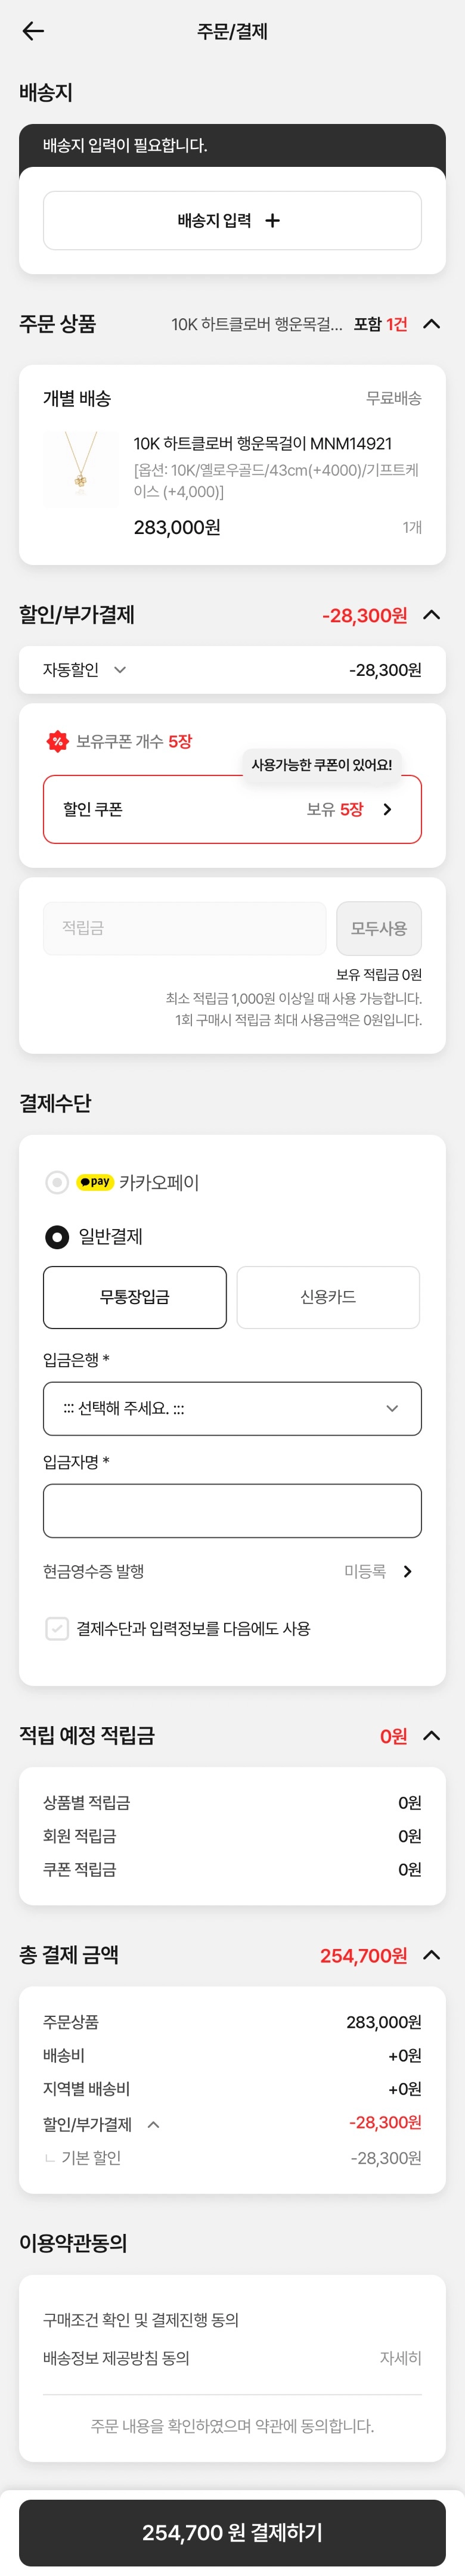Screen dimensions: 465x2576
Task: Collapse the 할인/부가결제 section
Action: tap(431, 615)
